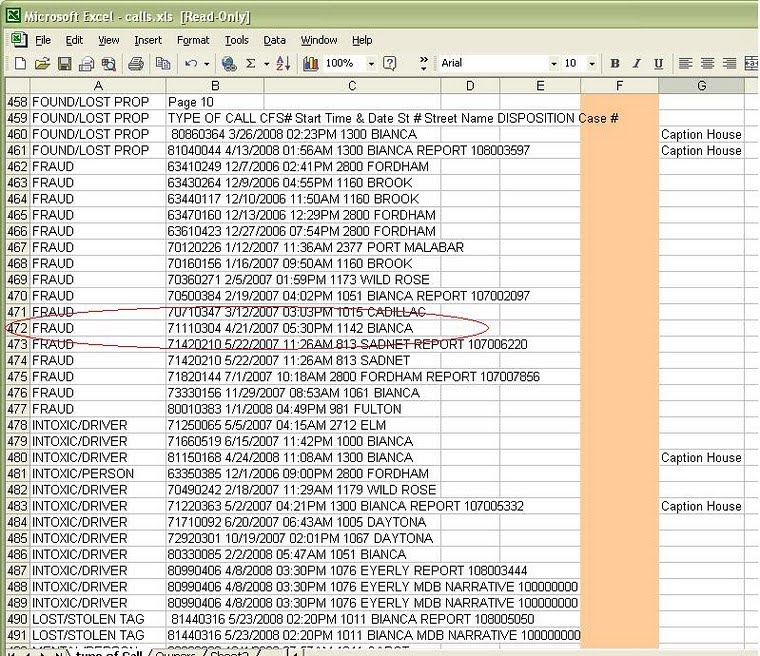Click 'LOST/STOLEN TAG' cell in row 490
Image resolution: width=760 pixels, height=656 pixels.
coord(98,619)
